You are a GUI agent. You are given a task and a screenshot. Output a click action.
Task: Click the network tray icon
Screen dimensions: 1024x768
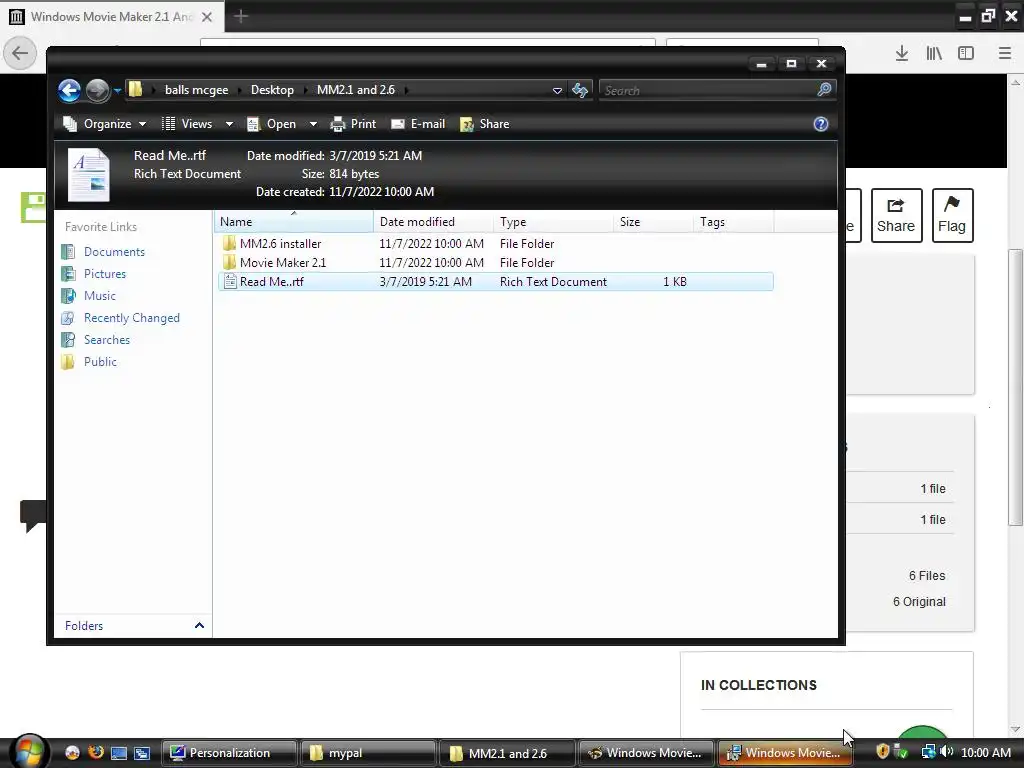pyautogui.click(x=928, y=752)
